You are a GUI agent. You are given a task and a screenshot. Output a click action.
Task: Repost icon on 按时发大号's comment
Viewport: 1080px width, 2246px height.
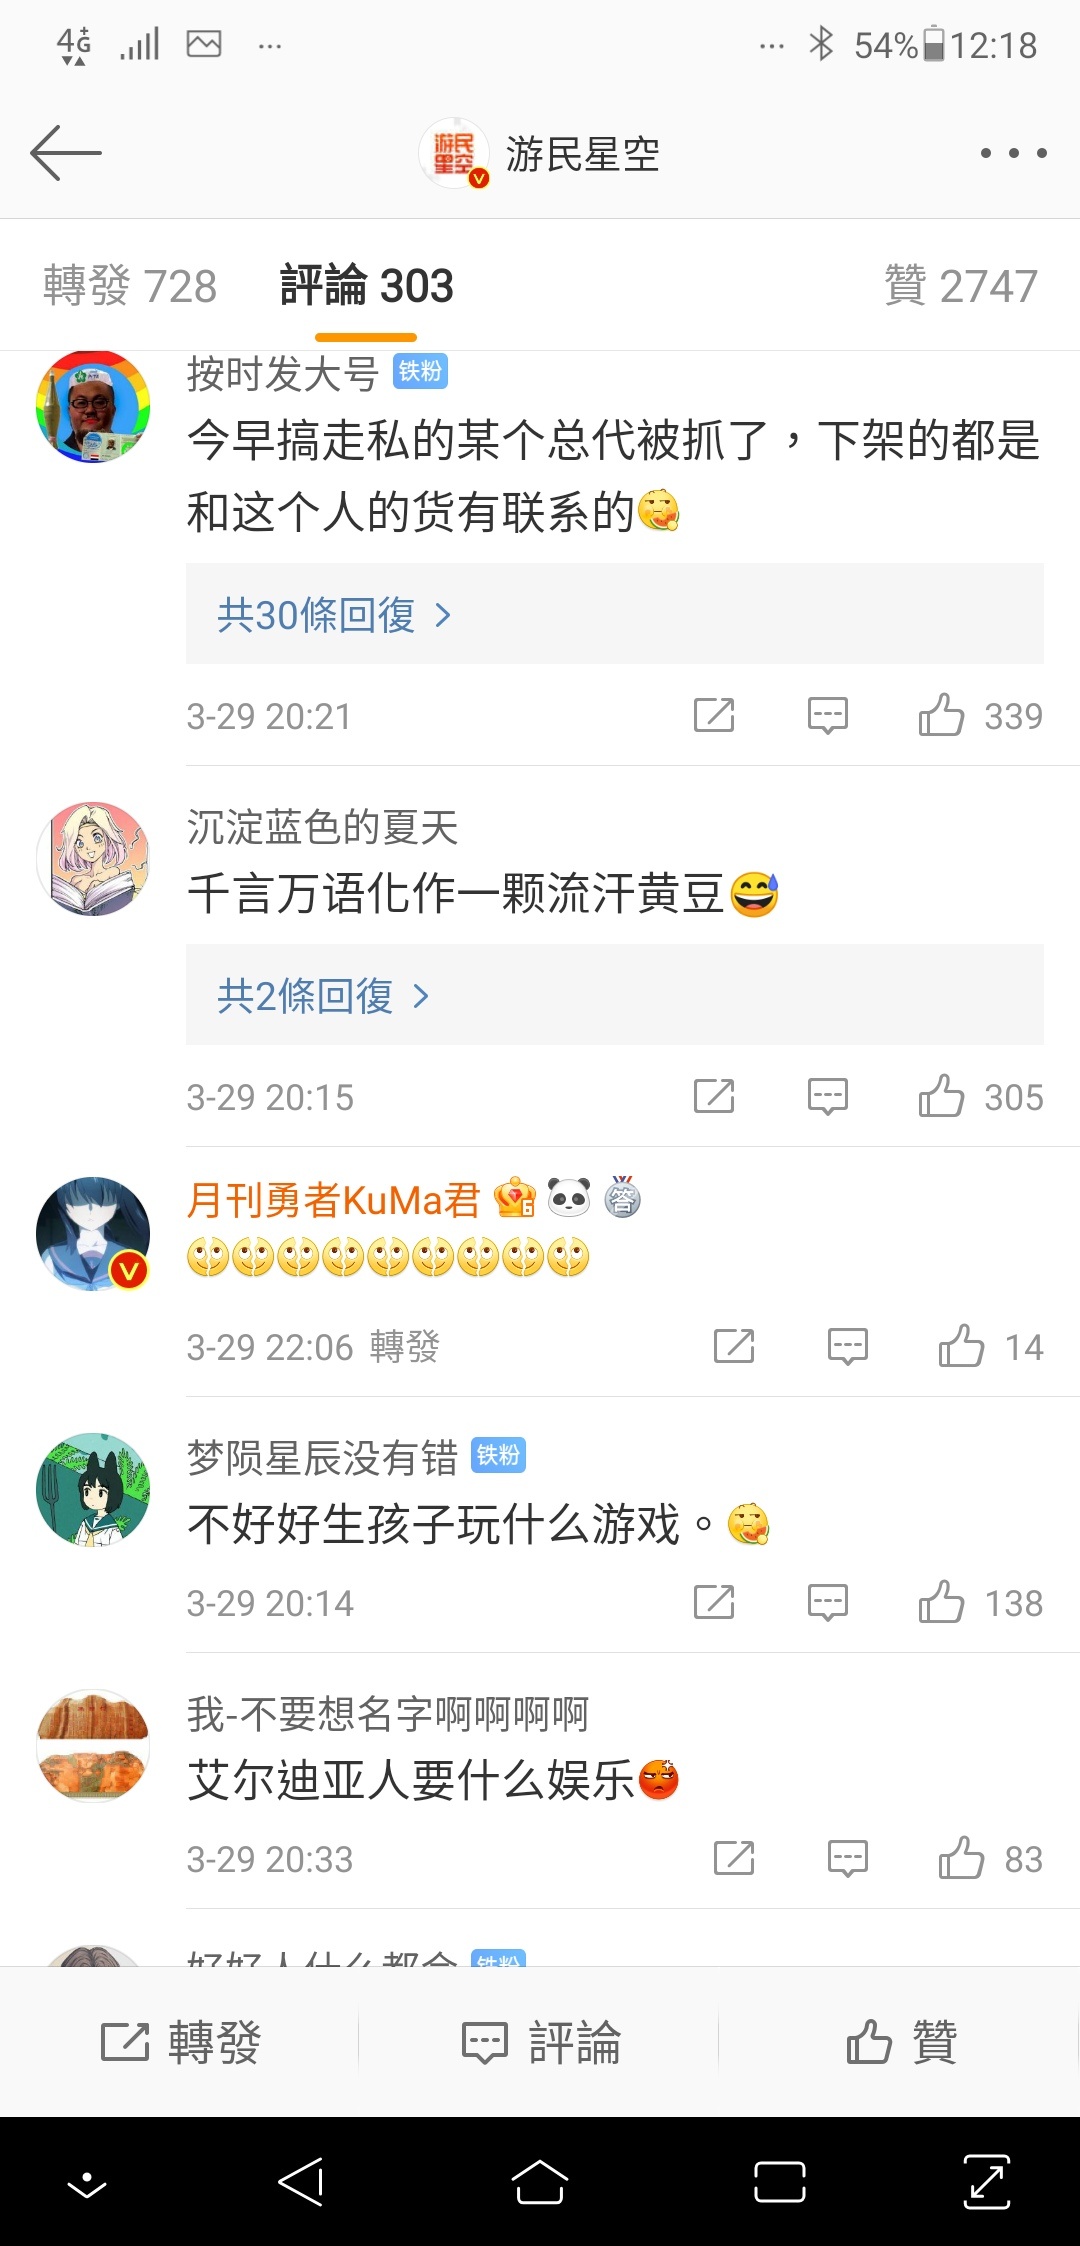pos(714,716)
